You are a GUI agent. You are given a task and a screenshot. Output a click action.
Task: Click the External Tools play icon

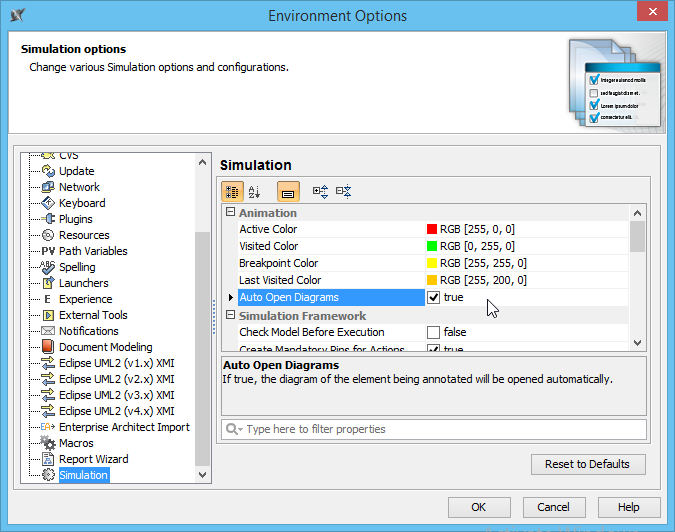(48, 315)
